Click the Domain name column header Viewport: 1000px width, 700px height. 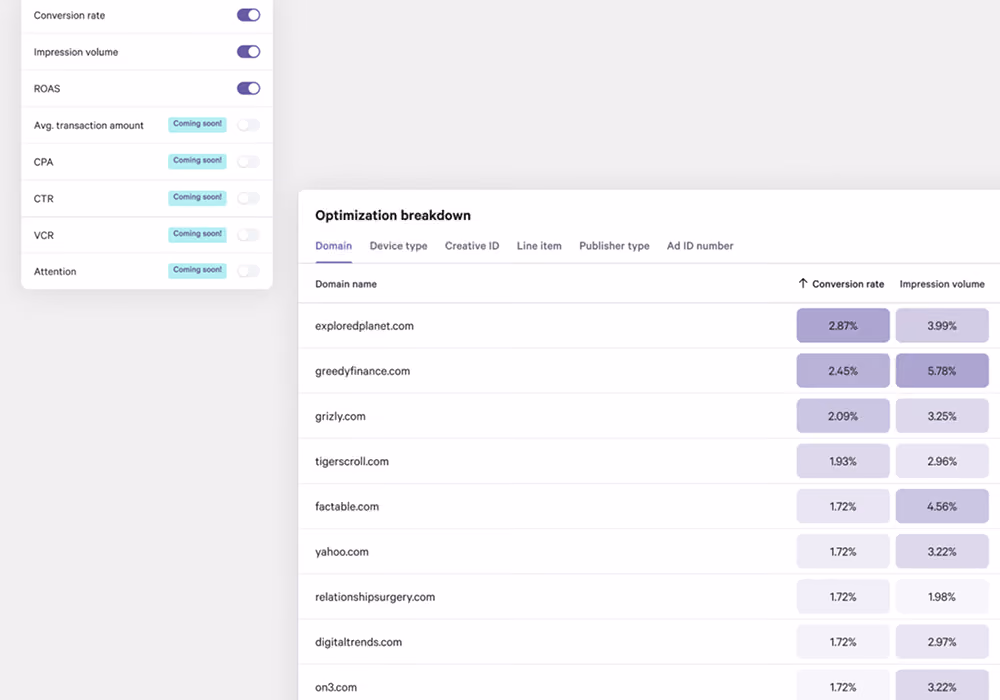pyautogui.click(x=346, y=284)
